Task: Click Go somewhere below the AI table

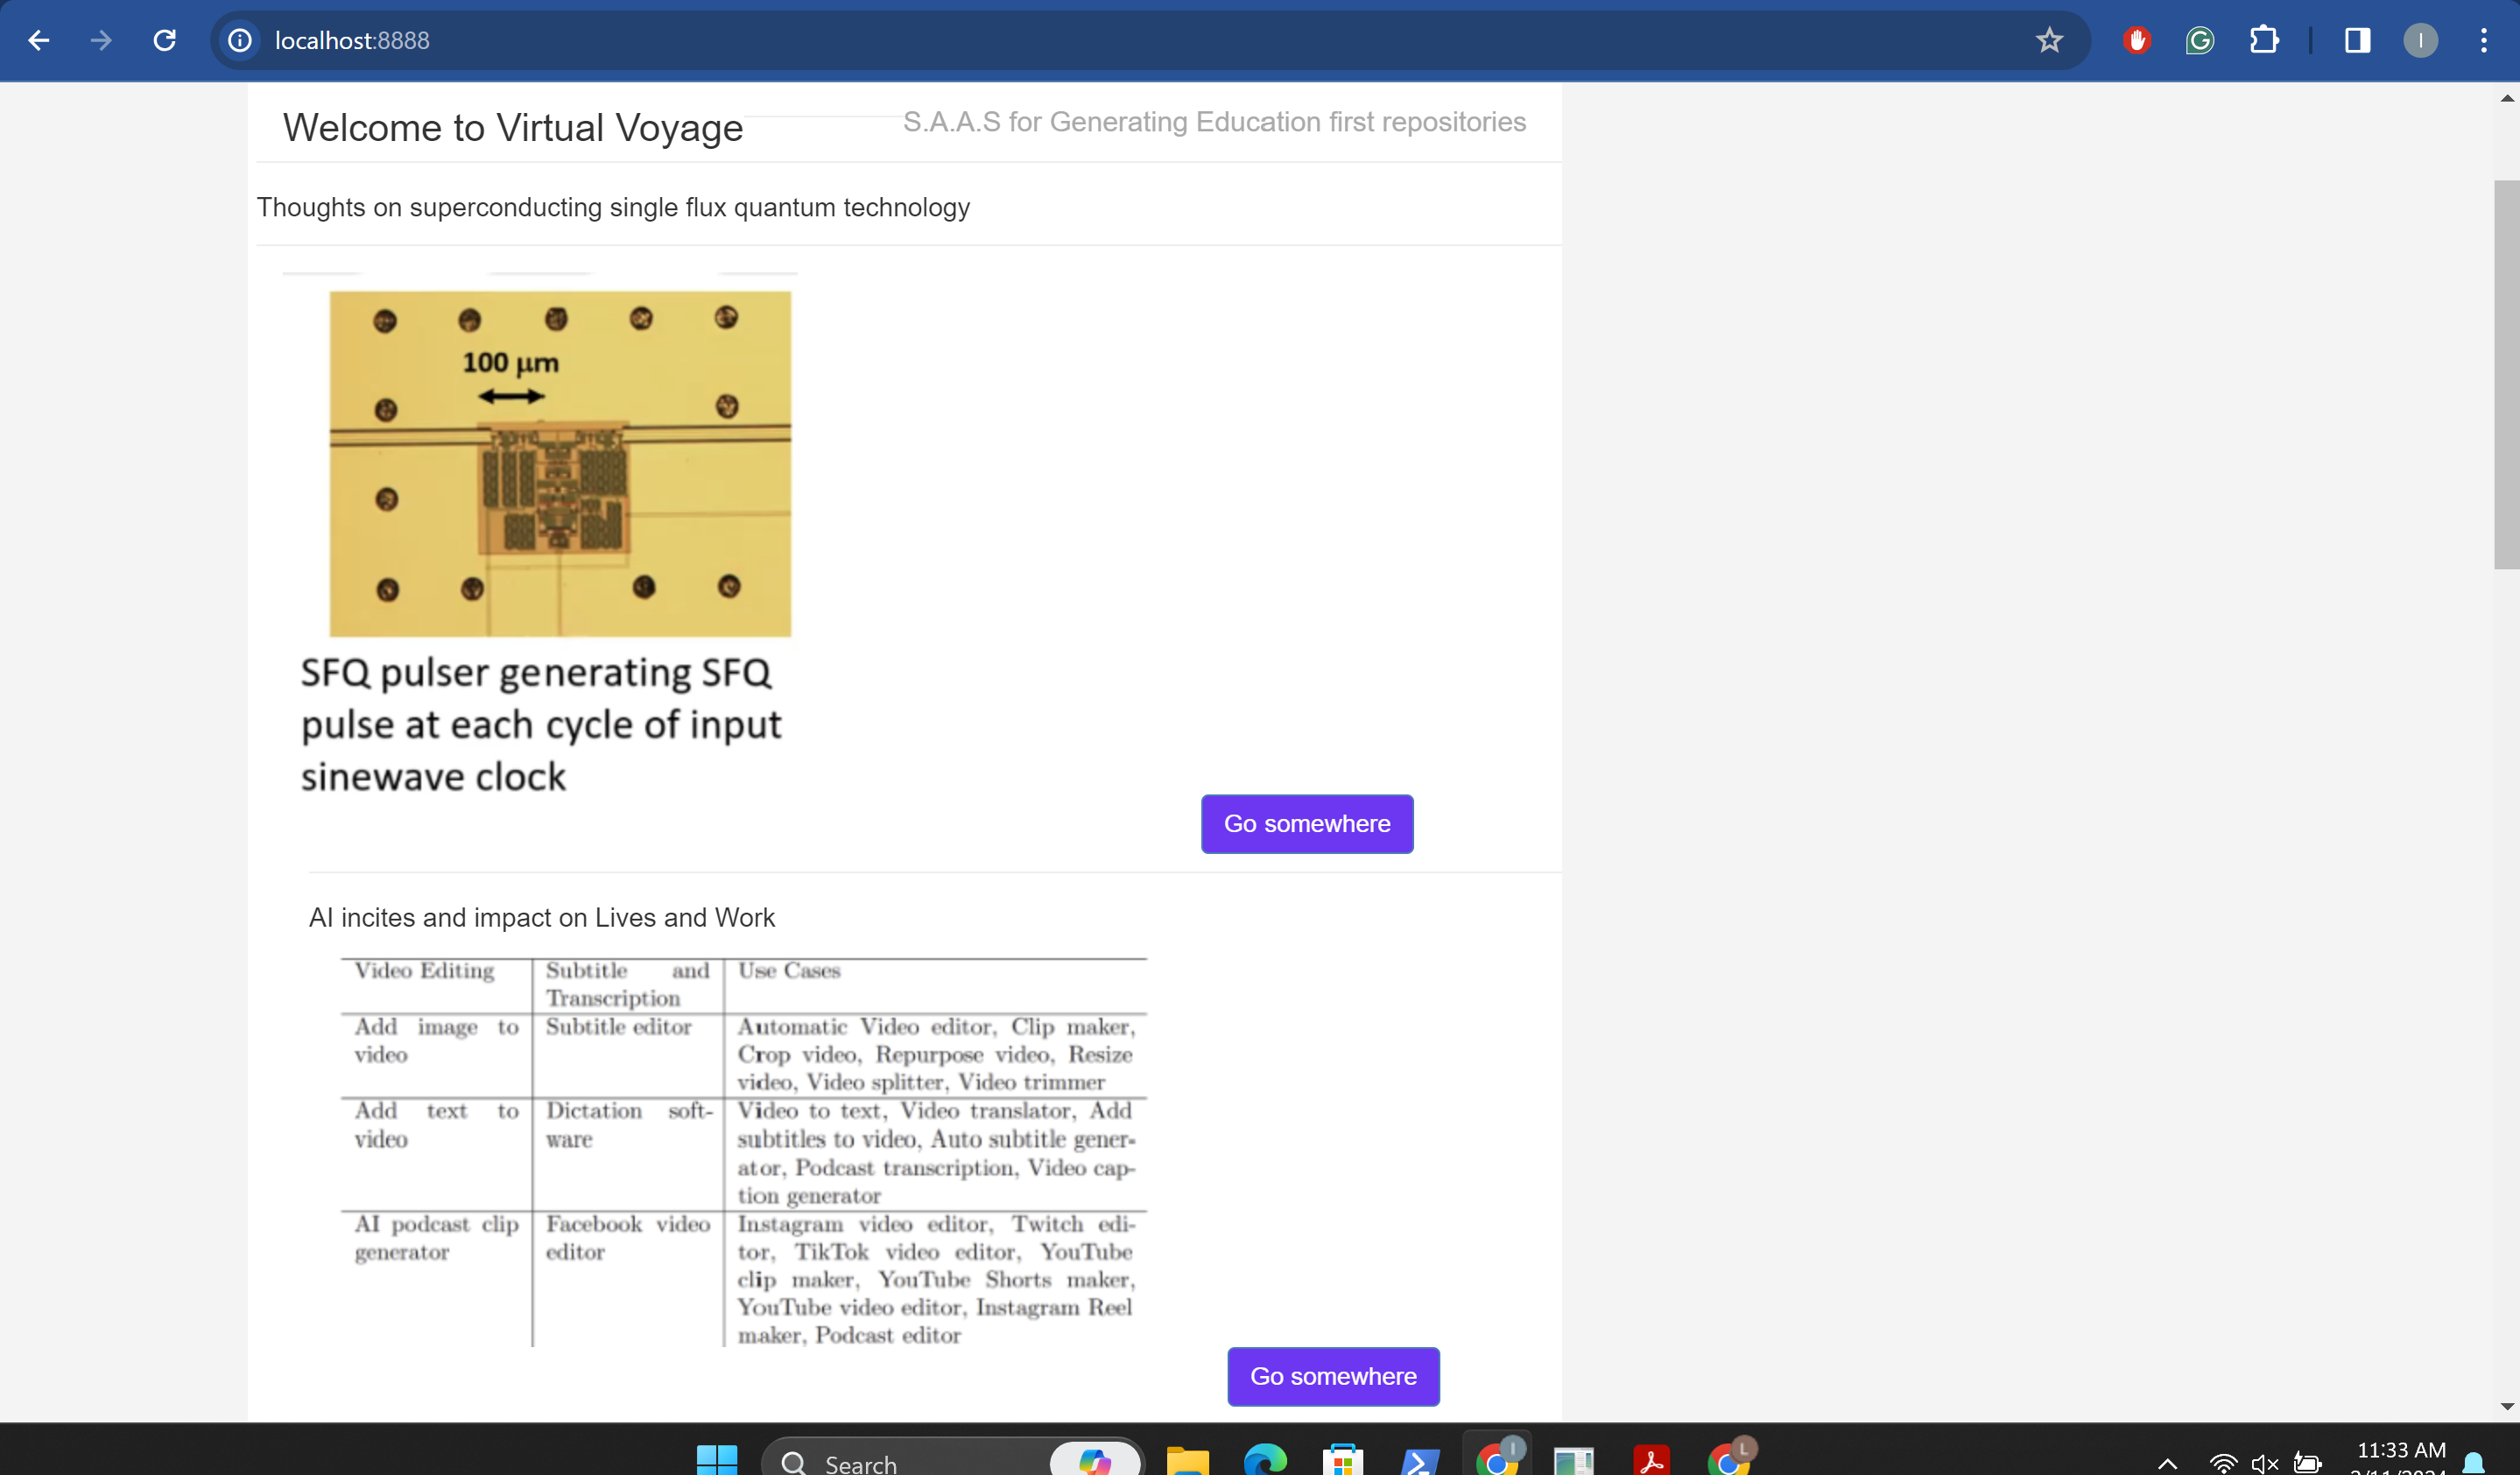Action: (1332, 1376)
